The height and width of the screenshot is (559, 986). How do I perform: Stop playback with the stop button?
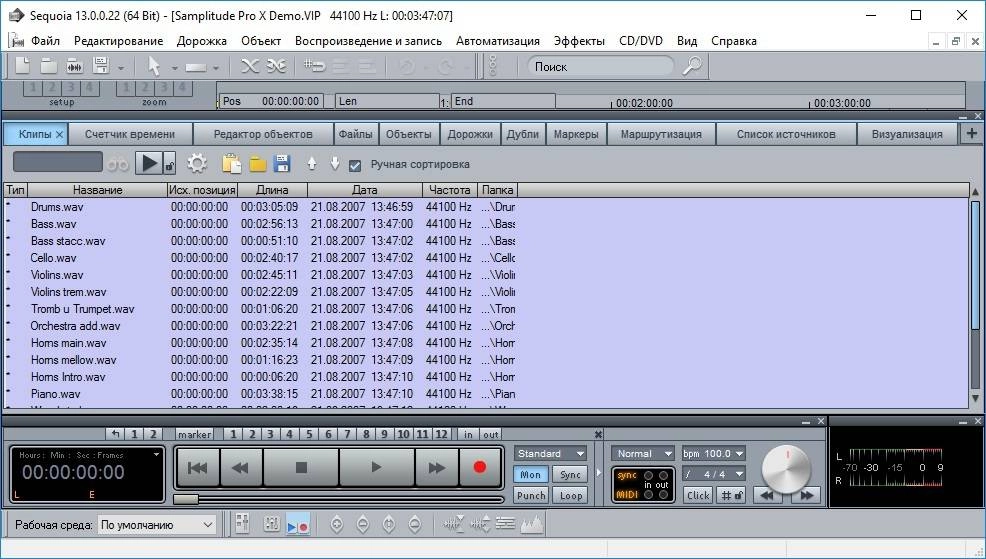pyautogui.click(x=301, y=467)
